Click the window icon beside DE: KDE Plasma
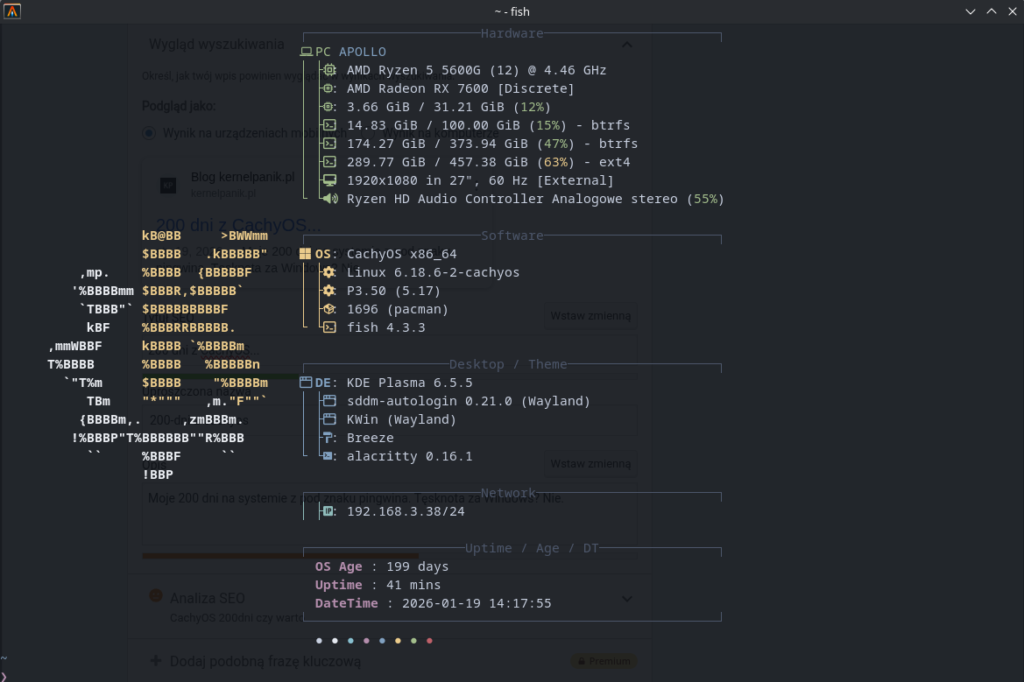 pyautogui.click(x=306, y=382)
